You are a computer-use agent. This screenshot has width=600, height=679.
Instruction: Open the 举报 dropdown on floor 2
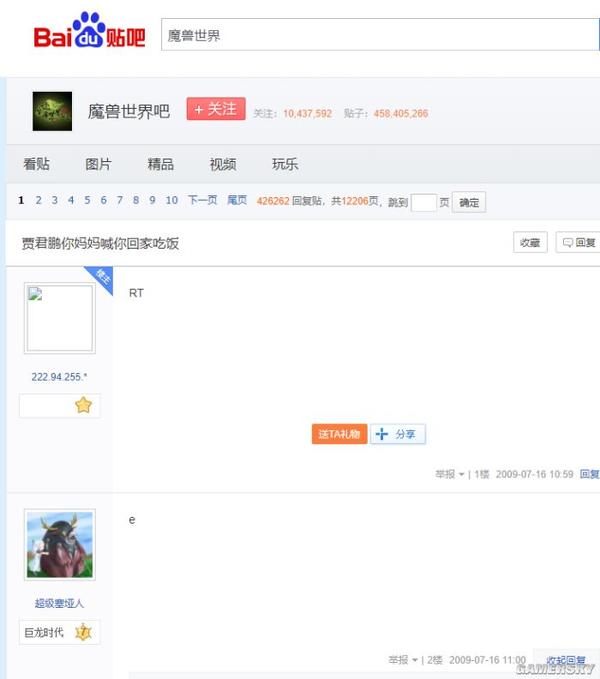[x=403, y=660]
